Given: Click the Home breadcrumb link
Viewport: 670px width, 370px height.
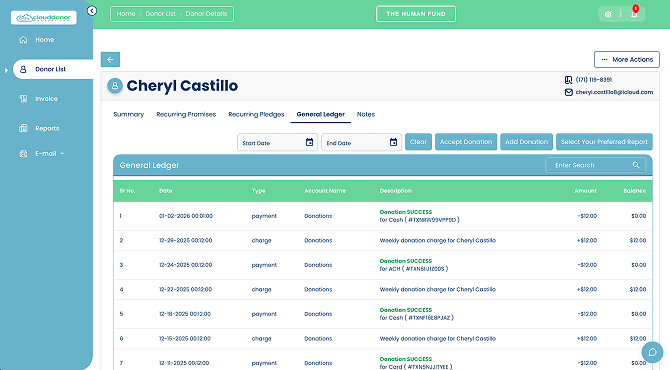Looking at the screenshot, I should click(x=126, y=14).
